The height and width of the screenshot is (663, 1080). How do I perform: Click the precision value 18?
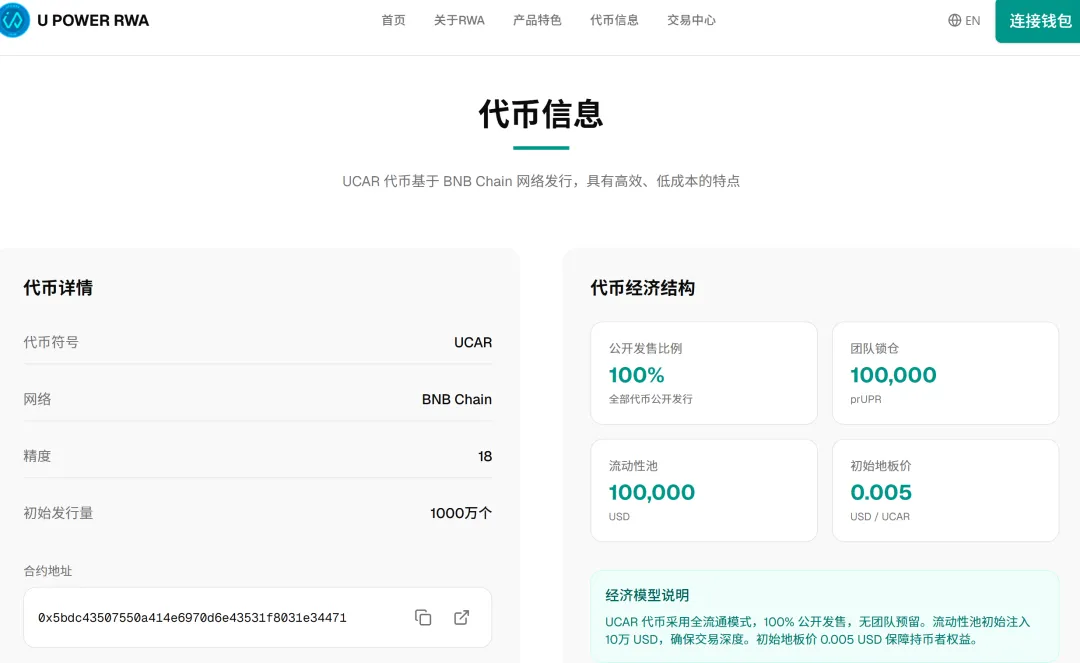pyautogui.click(x=485, y=456)
